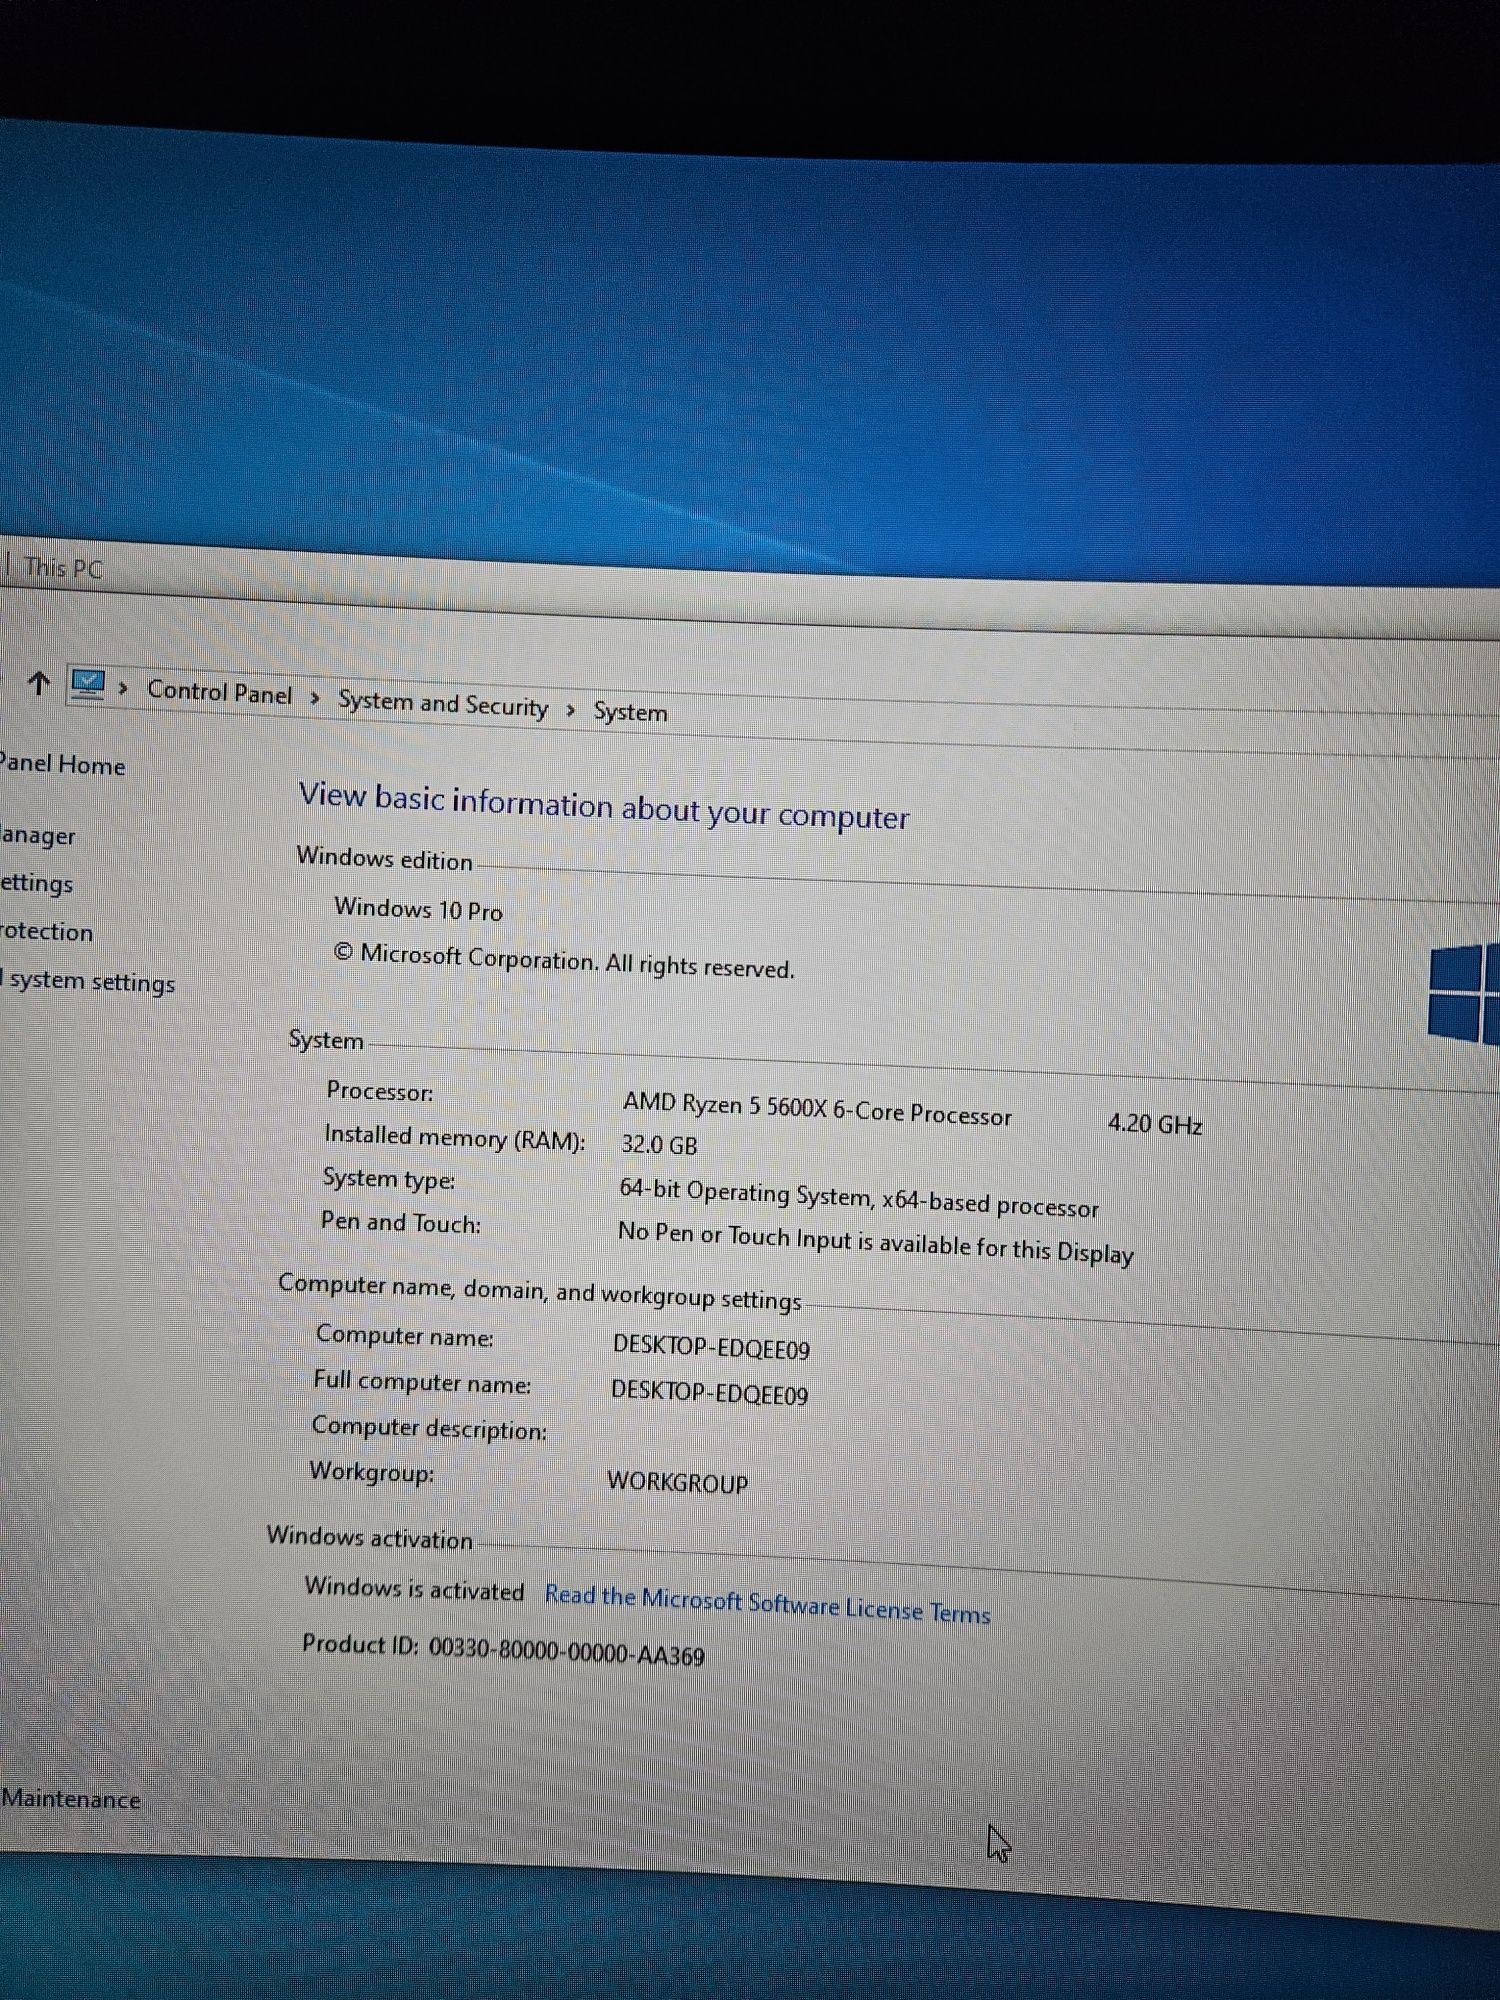Click the computer icon in address bar
Screen dimensions: 1500x2000
[88, 685]
